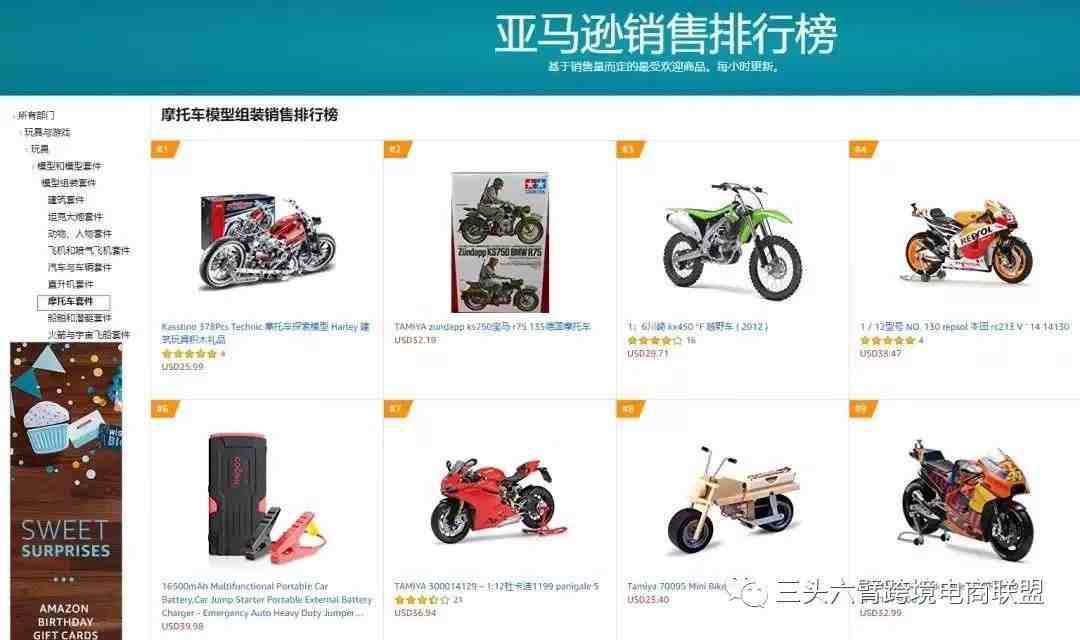The width and height of the screenshot is (1080, 640).
Task: Click the WeChat logo in watermark
Action: tap(747, 592)
